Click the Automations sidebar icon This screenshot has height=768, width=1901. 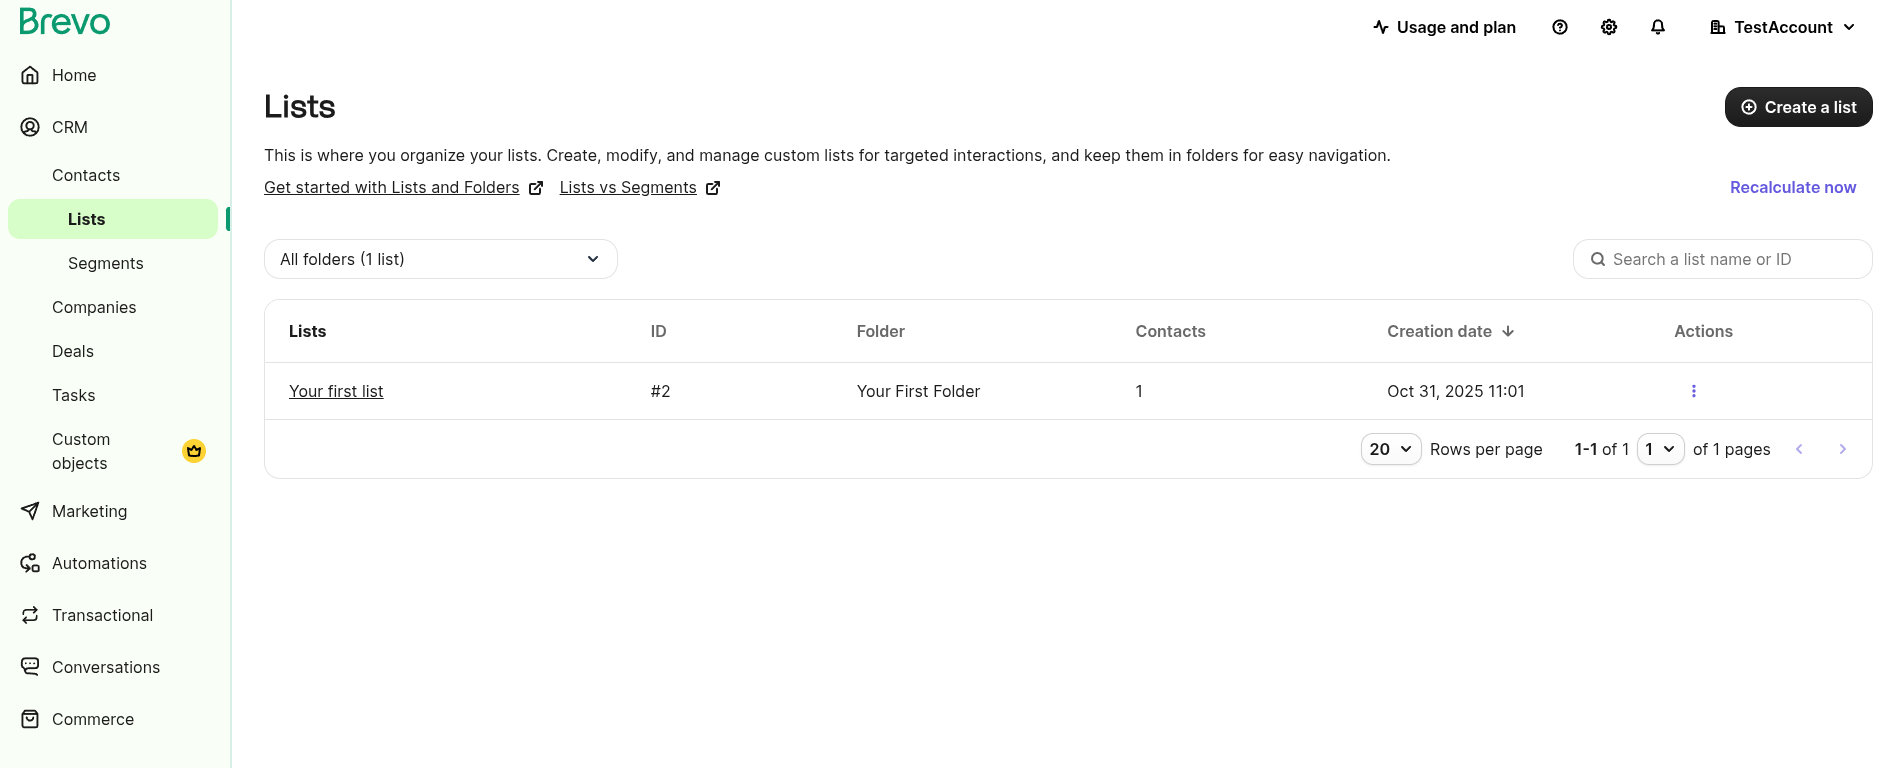[x=30, y=563]
